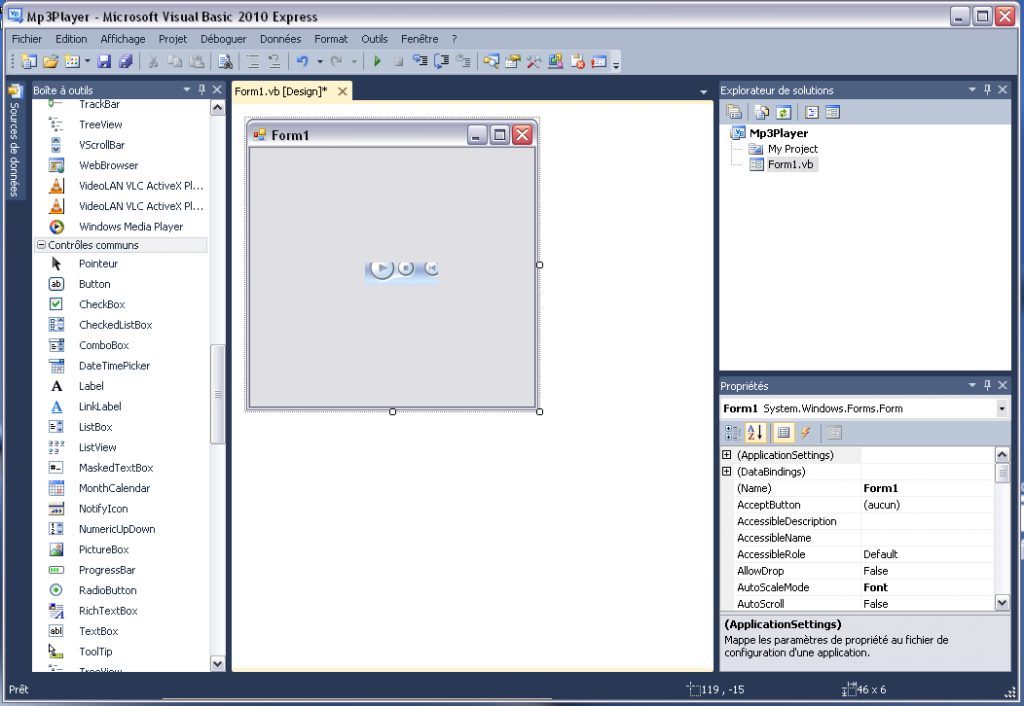Viewport: 1024px width, 706px height.
Task: Click the Open File folder icon
Action: point(50,61)
